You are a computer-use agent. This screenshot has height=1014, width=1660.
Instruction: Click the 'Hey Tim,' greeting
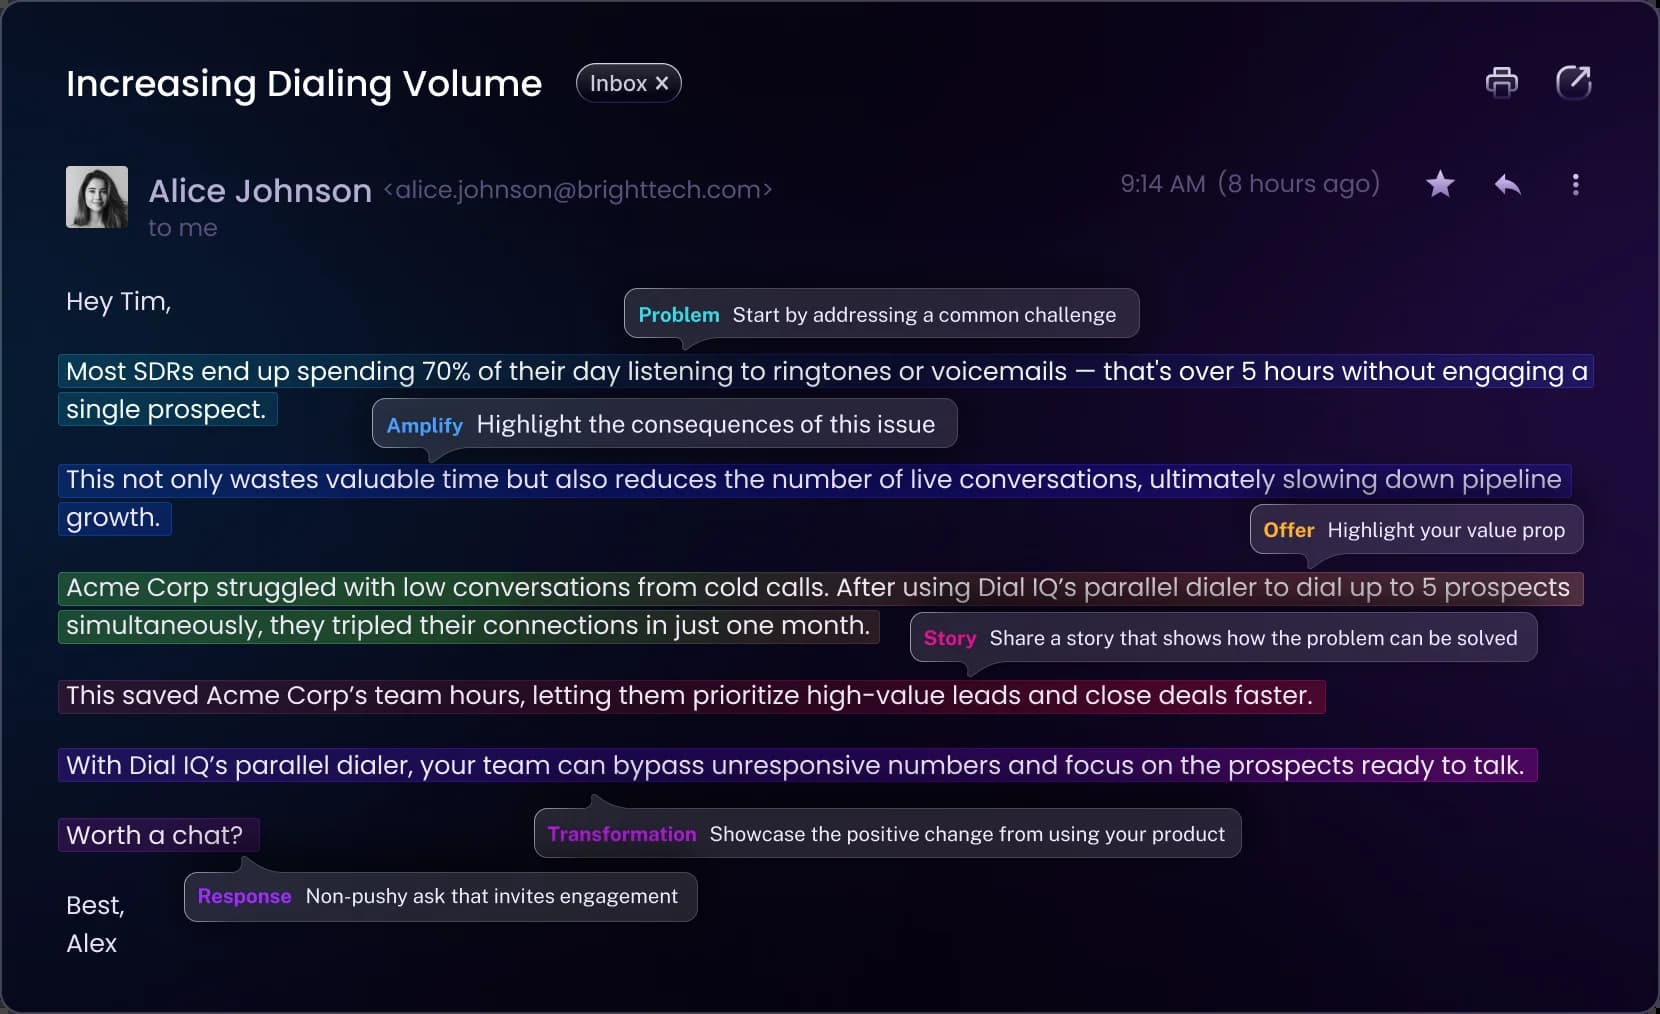point(119,302)
